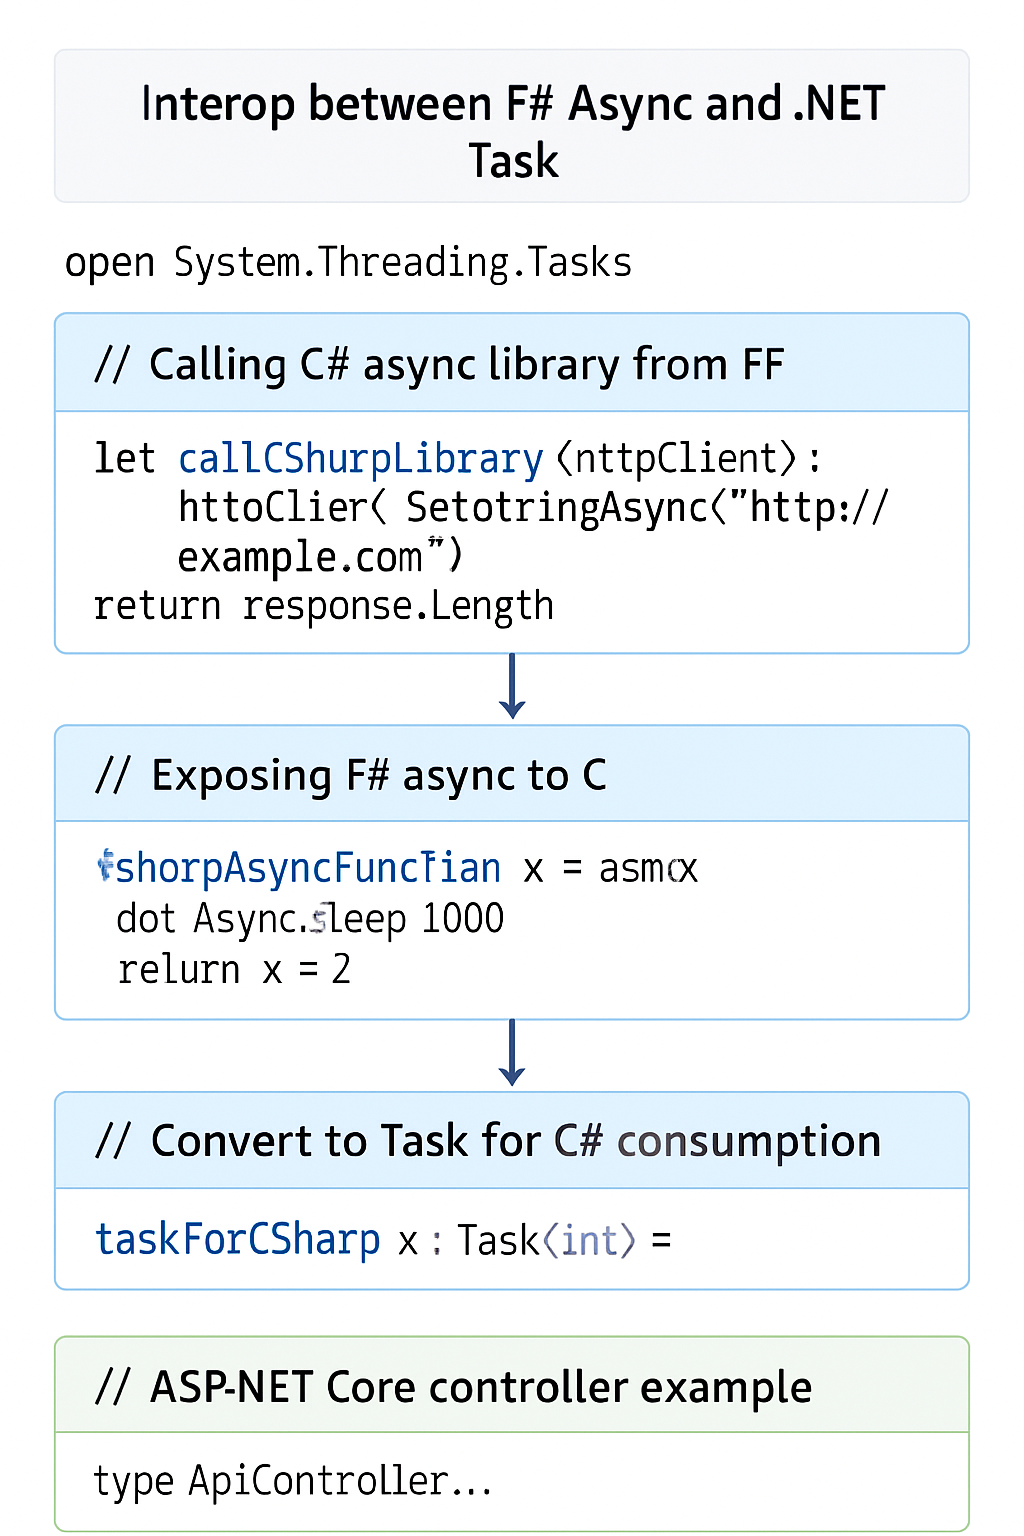Screen dimensions: 1024x1536
Task: Click the "open System.Threading.Tasks" line
Action: tap(348, 263)
